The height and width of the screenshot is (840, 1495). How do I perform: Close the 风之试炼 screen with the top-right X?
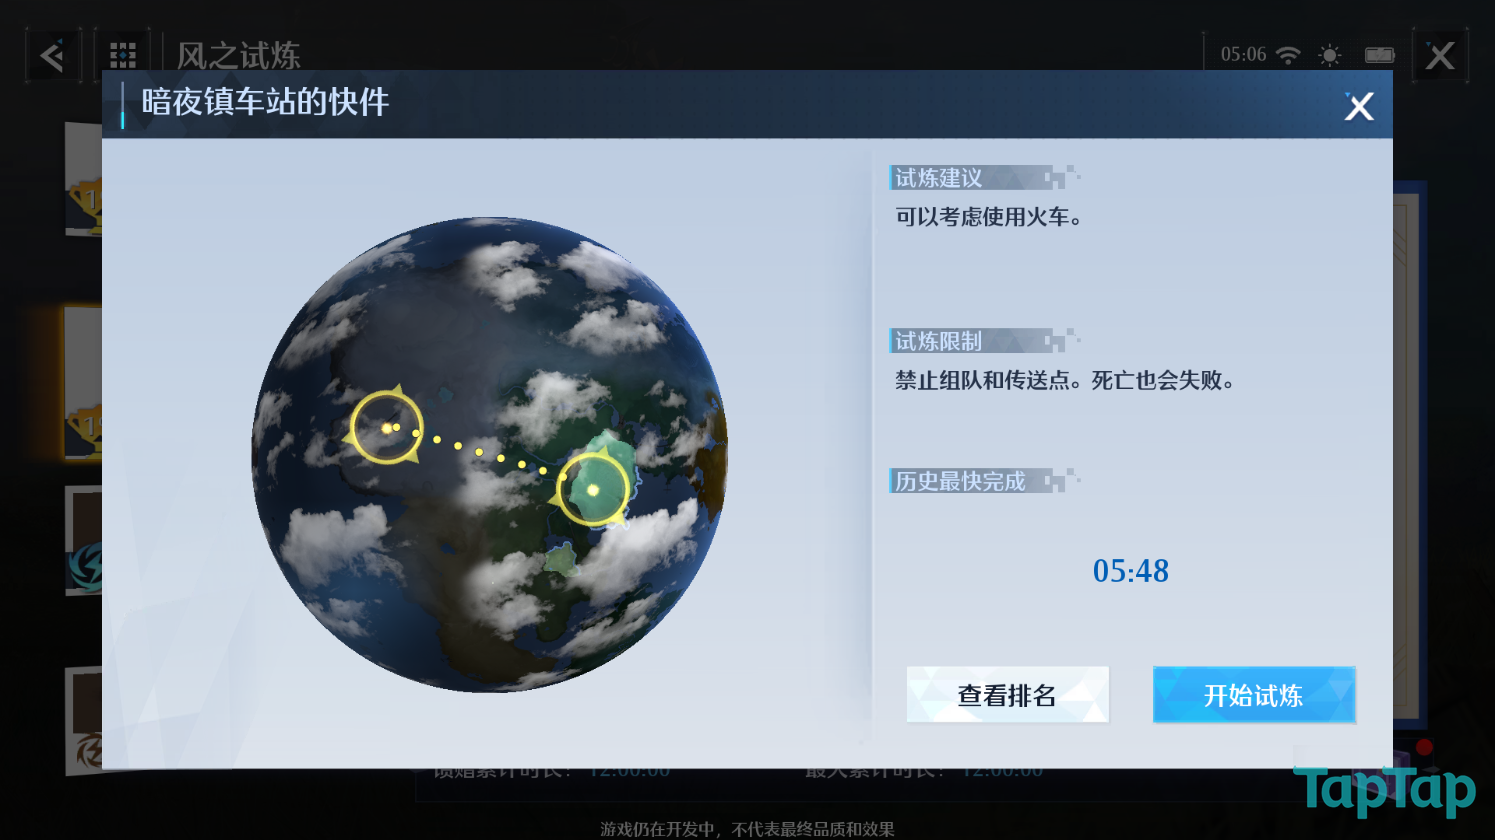[x=1440, y=56]
